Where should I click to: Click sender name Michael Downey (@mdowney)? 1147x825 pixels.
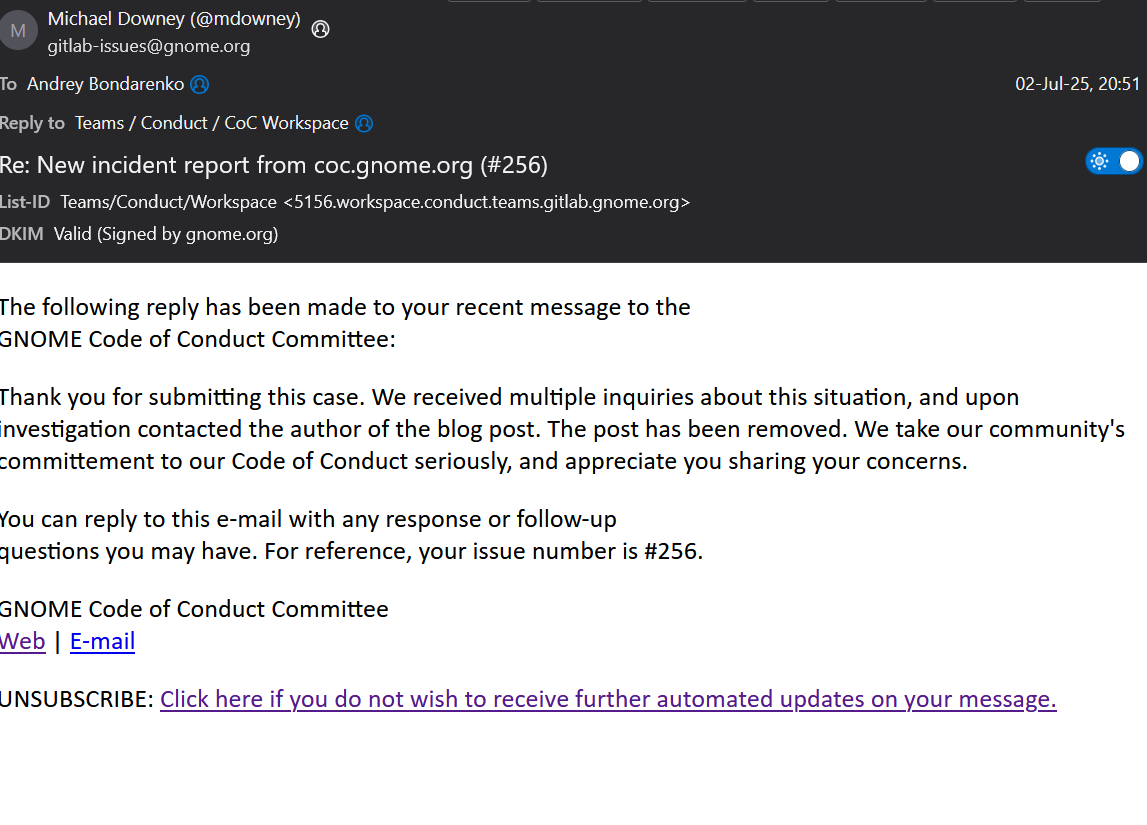click(x=174, y=19)
